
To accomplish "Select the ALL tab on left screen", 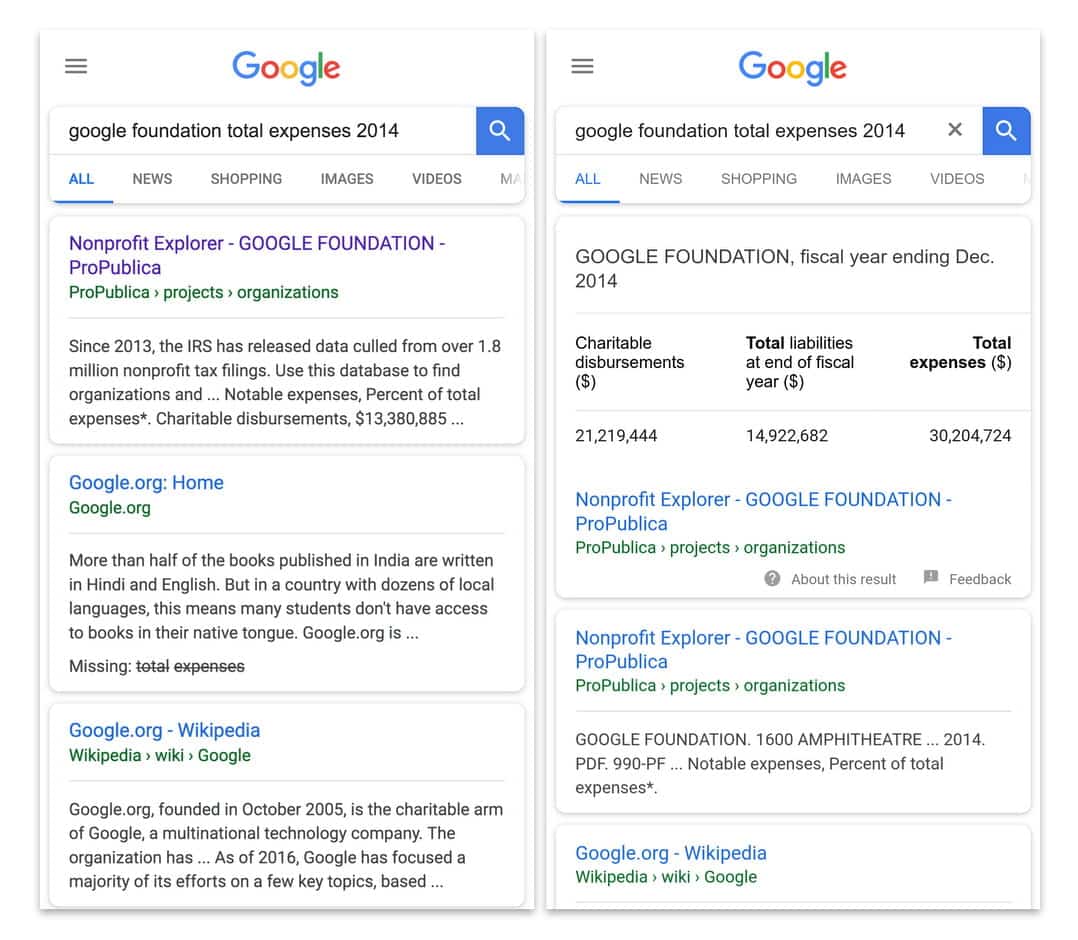I will (81, 179).
